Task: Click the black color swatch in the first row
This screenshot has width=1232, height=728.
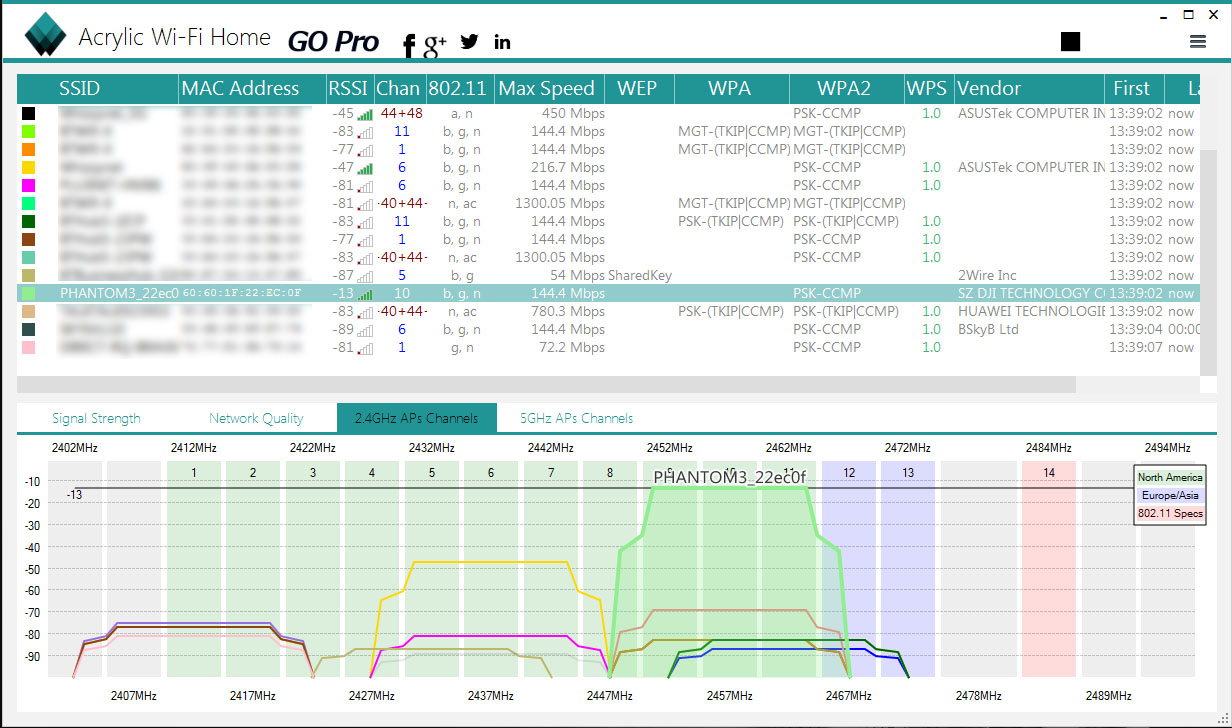Action: click(x=28, y=114)
